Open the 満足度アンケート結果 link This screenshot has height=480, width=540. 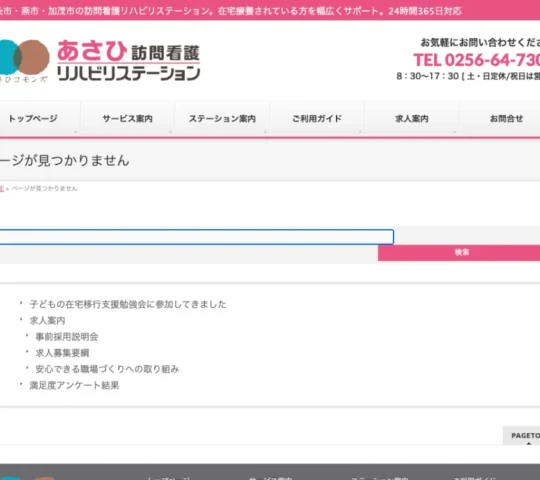pyautogui.click(x=74, y=385)
